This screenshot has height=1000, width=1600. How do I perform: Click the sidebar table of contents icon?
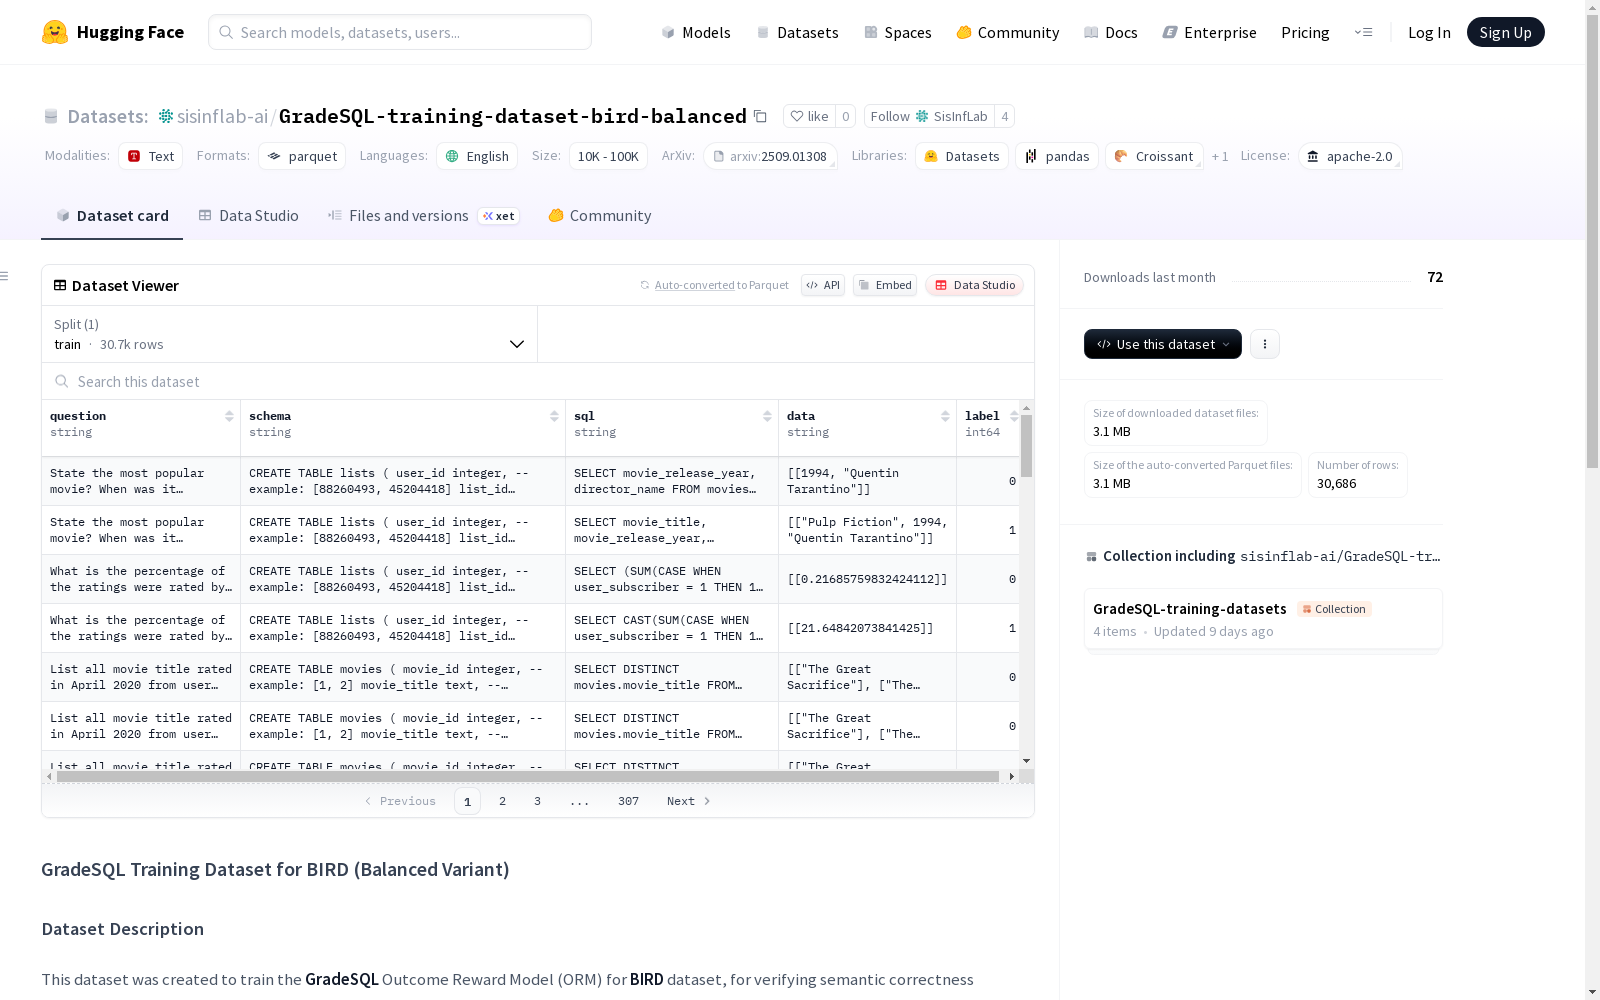point(4,276)
